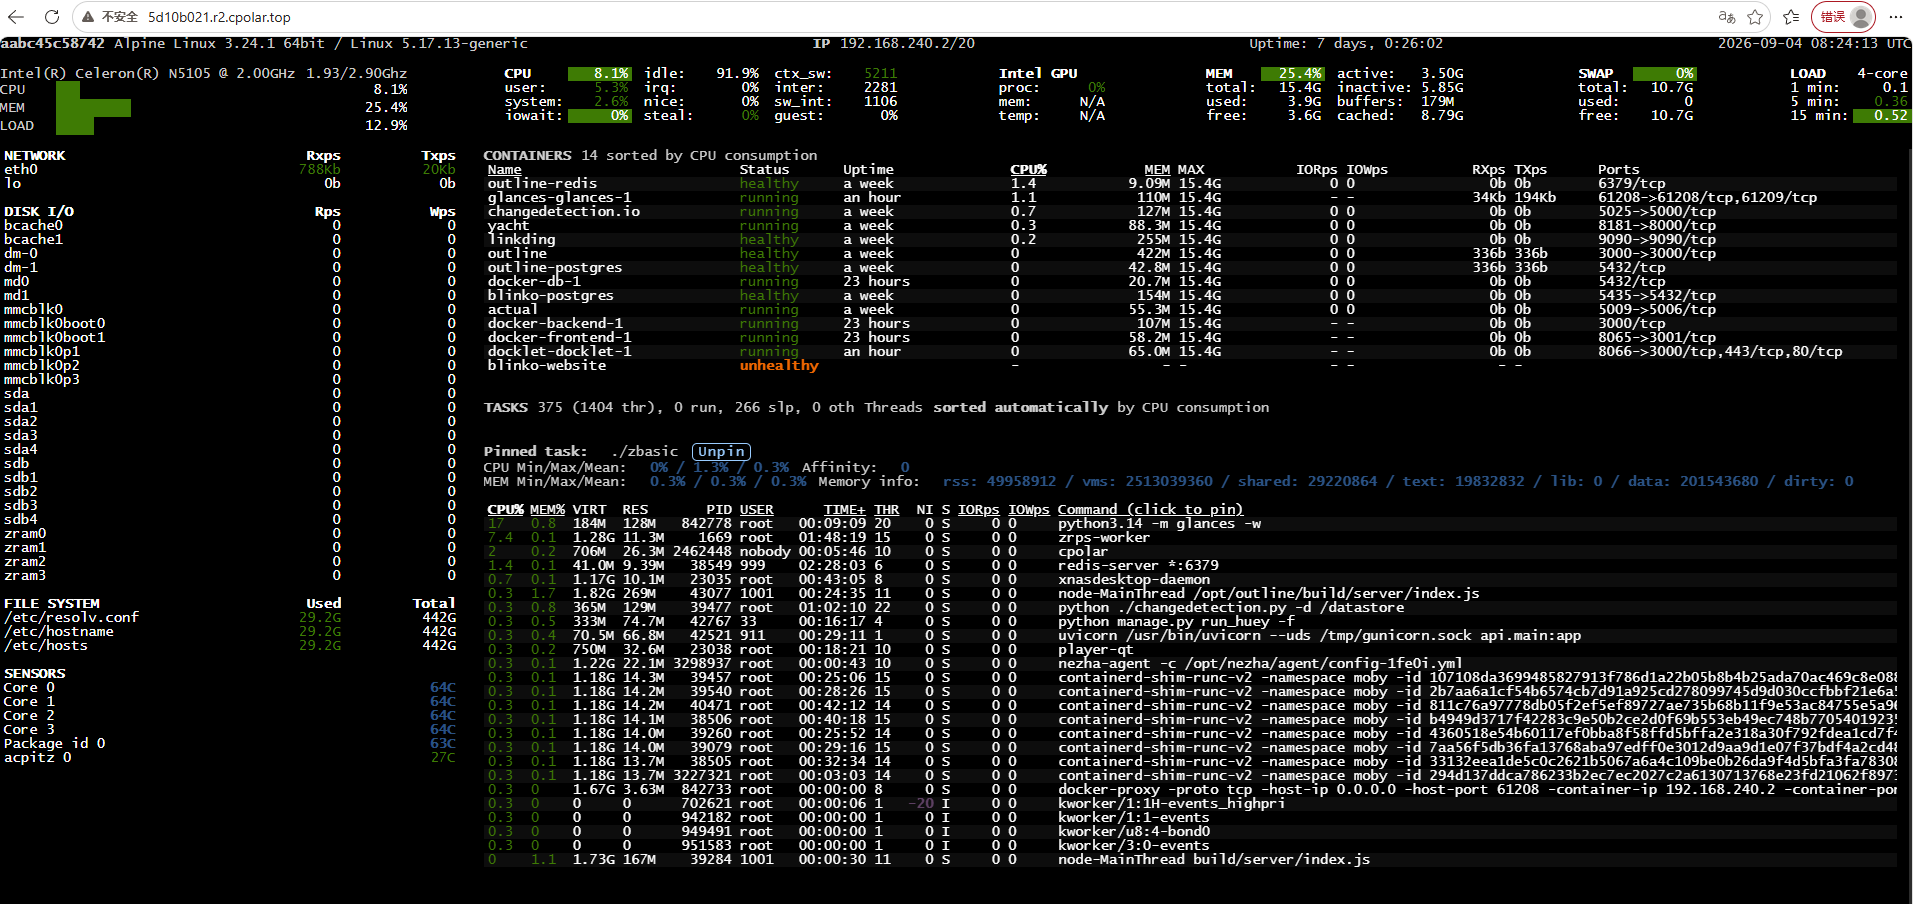The image size is (1915, 904).
Task: Sort processes by THR column header
Action: click(x=886, y=510)
